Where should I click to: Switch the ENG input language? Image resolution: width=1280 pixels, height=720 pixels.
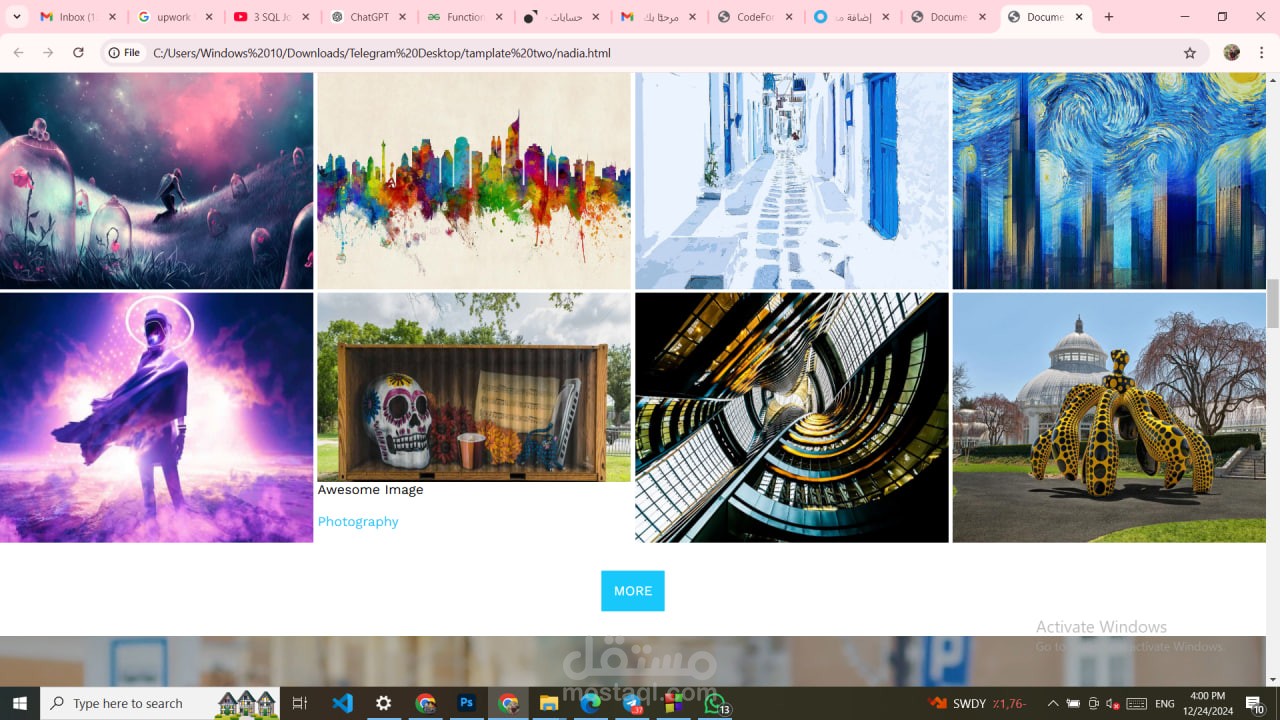click(1165, 703)
